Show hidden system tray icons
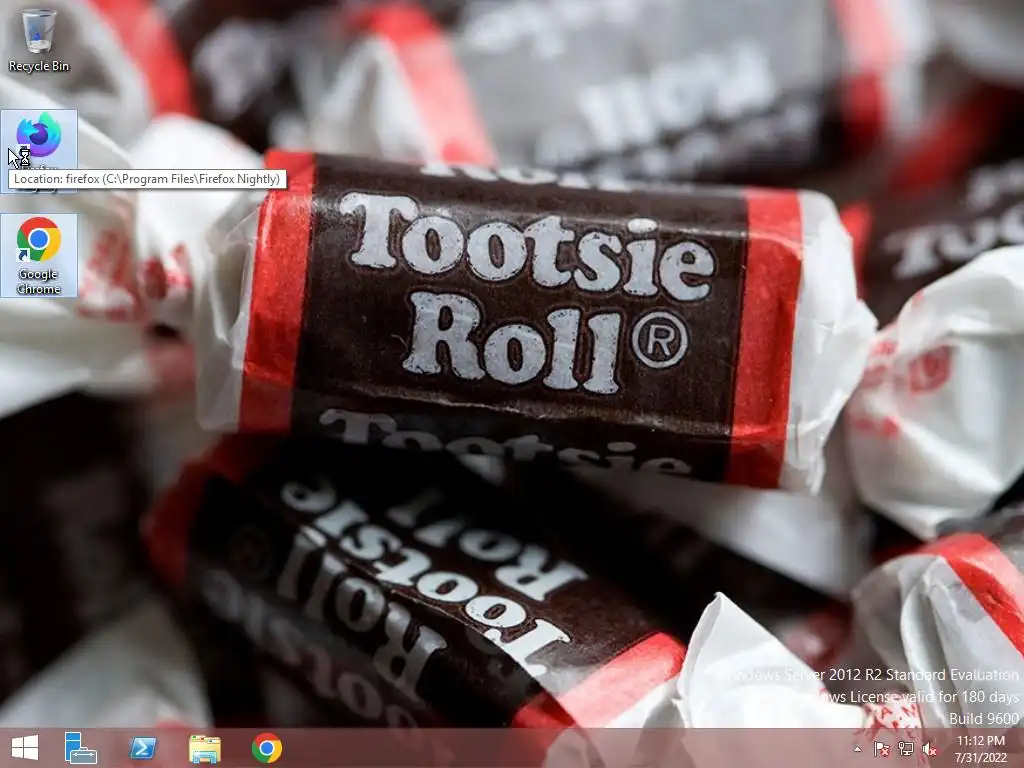 tap(857, 749)
